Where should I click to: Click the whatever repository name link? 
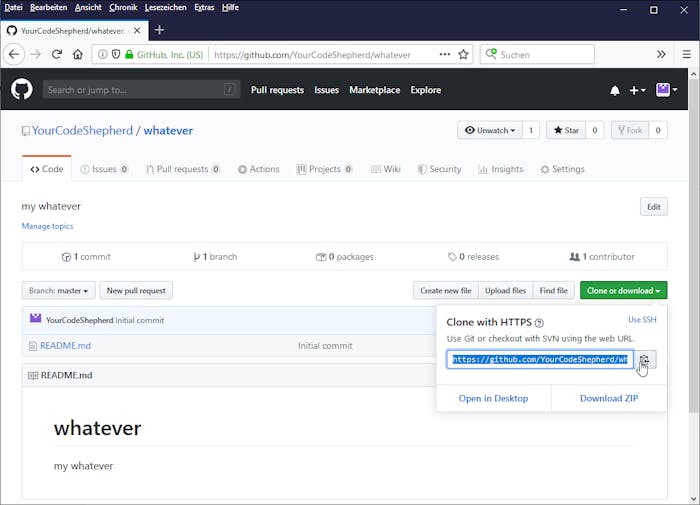point(168,130)
